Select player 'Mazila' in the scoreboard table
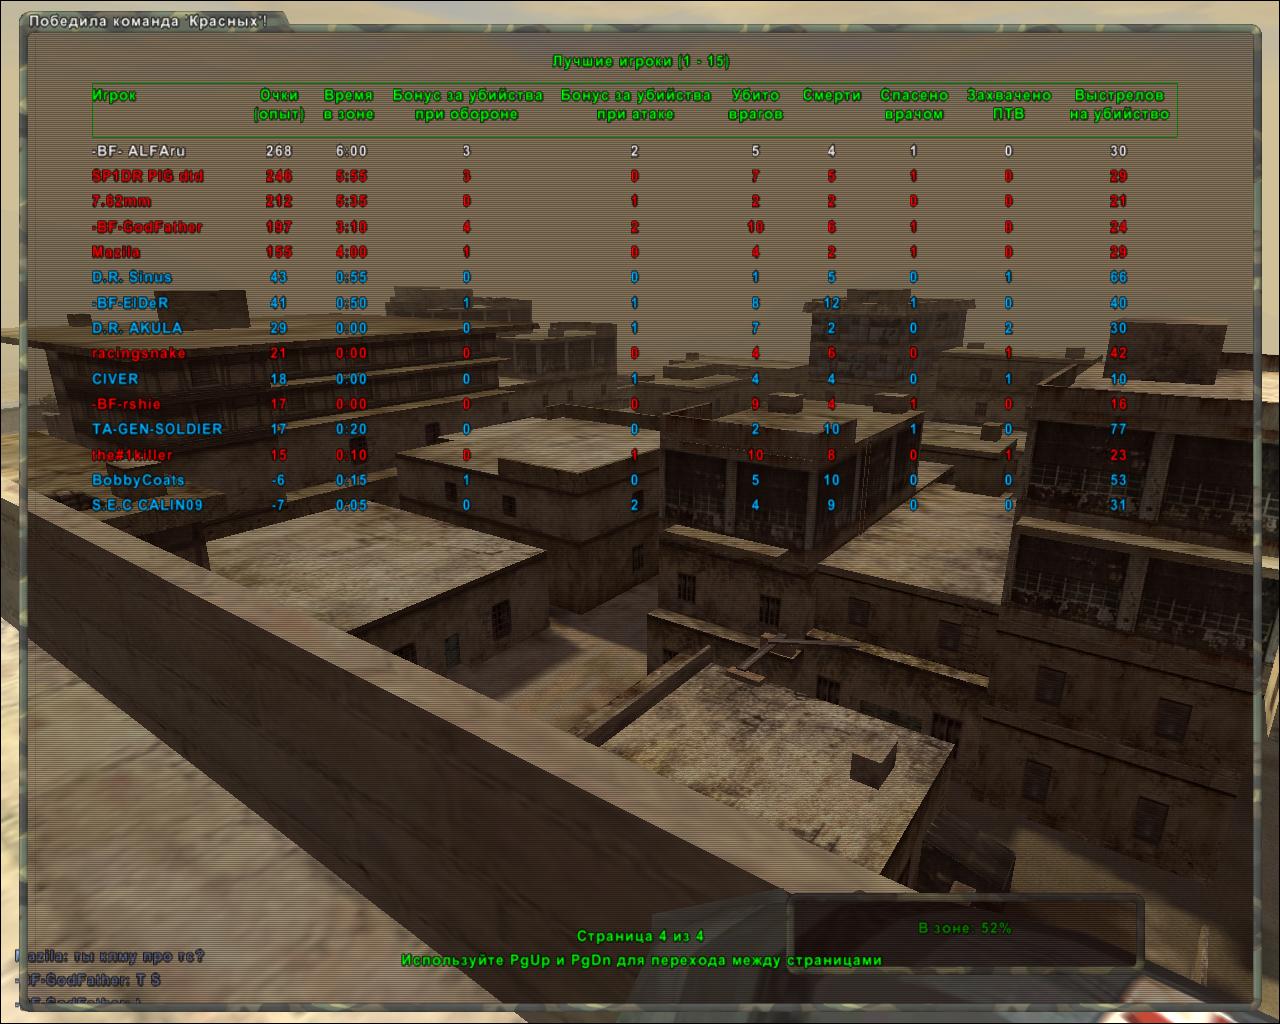Image resolution: width=1280 pixels, height=1024 pixels. click(116, 252)
